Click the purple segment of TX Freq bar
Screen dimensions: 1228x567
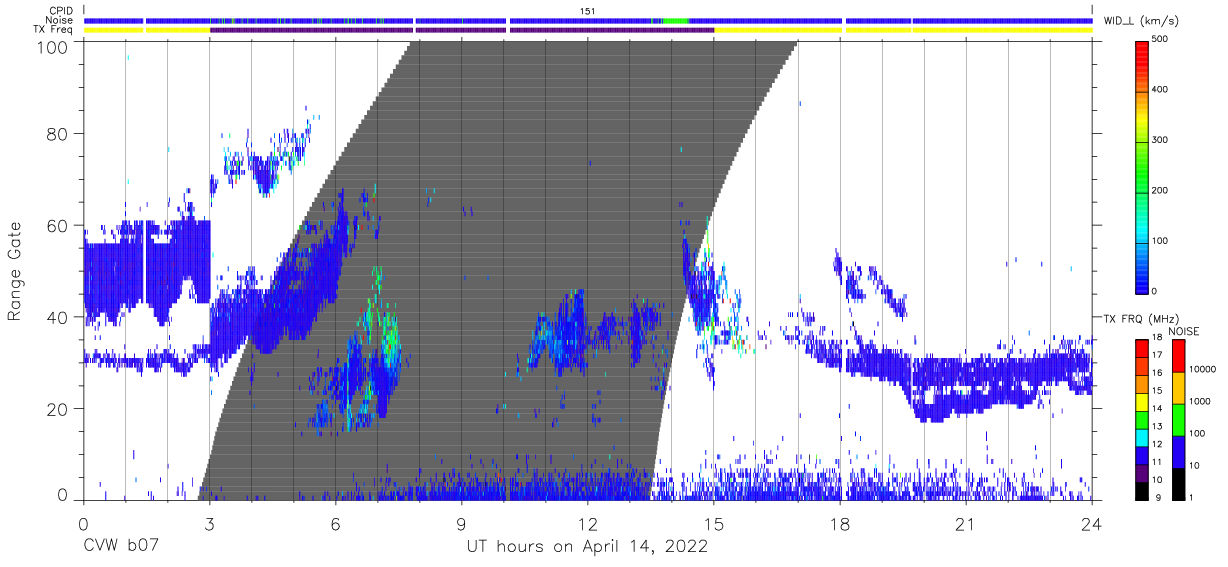(461, 30)
